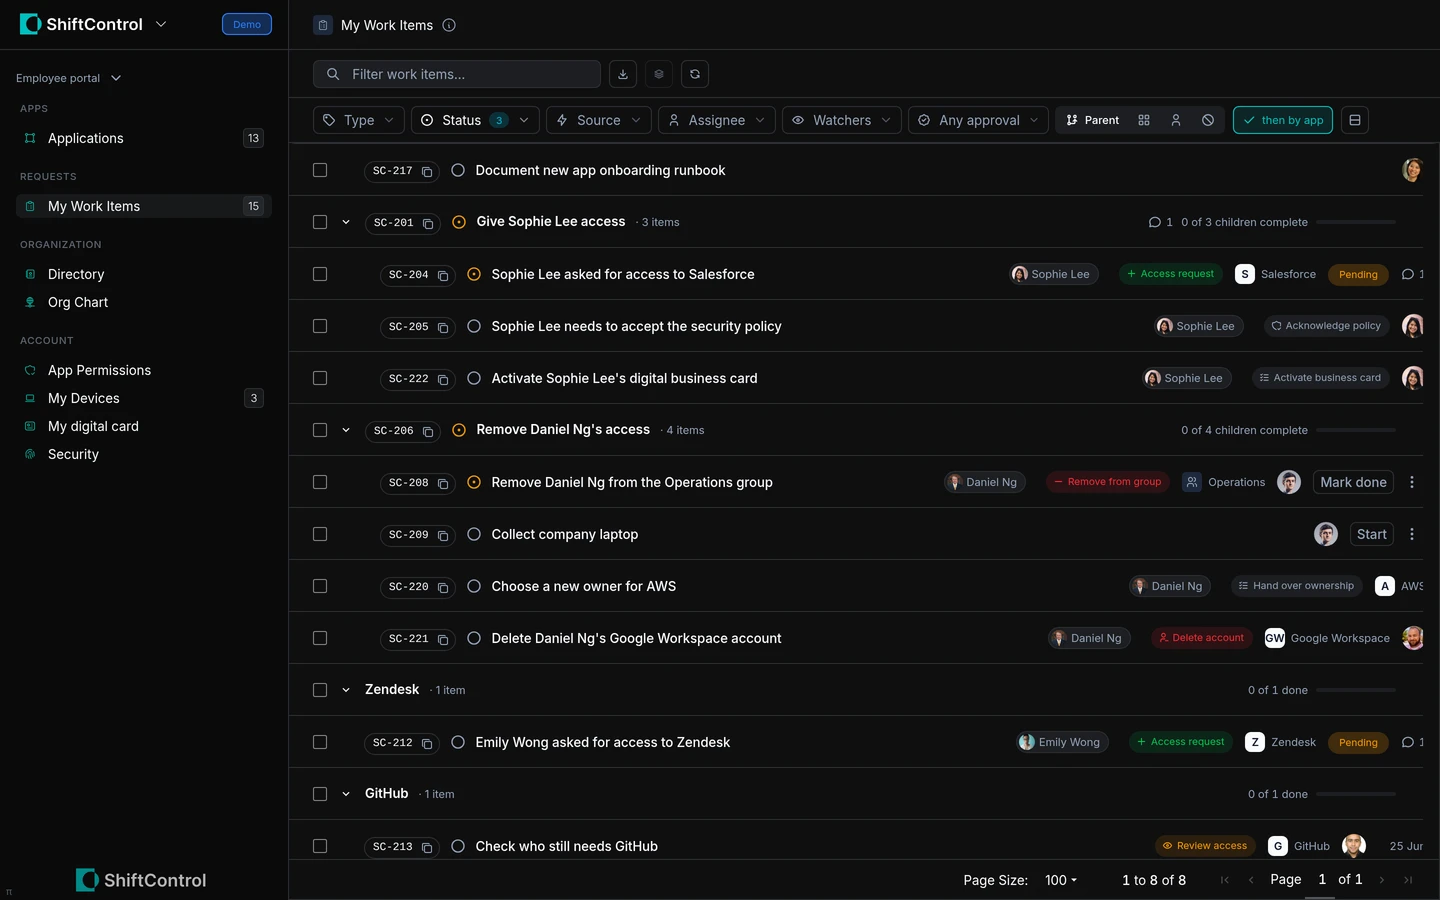The width and height of the screenshot is (1440, 900).
Task: Copy the SC-222 item ID
Action: (443, 379)
